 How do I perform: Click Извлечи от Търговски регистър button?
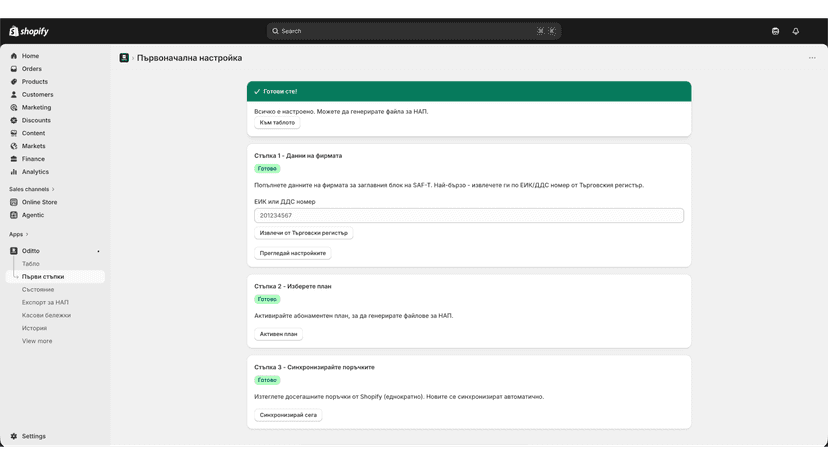point(304,233)
